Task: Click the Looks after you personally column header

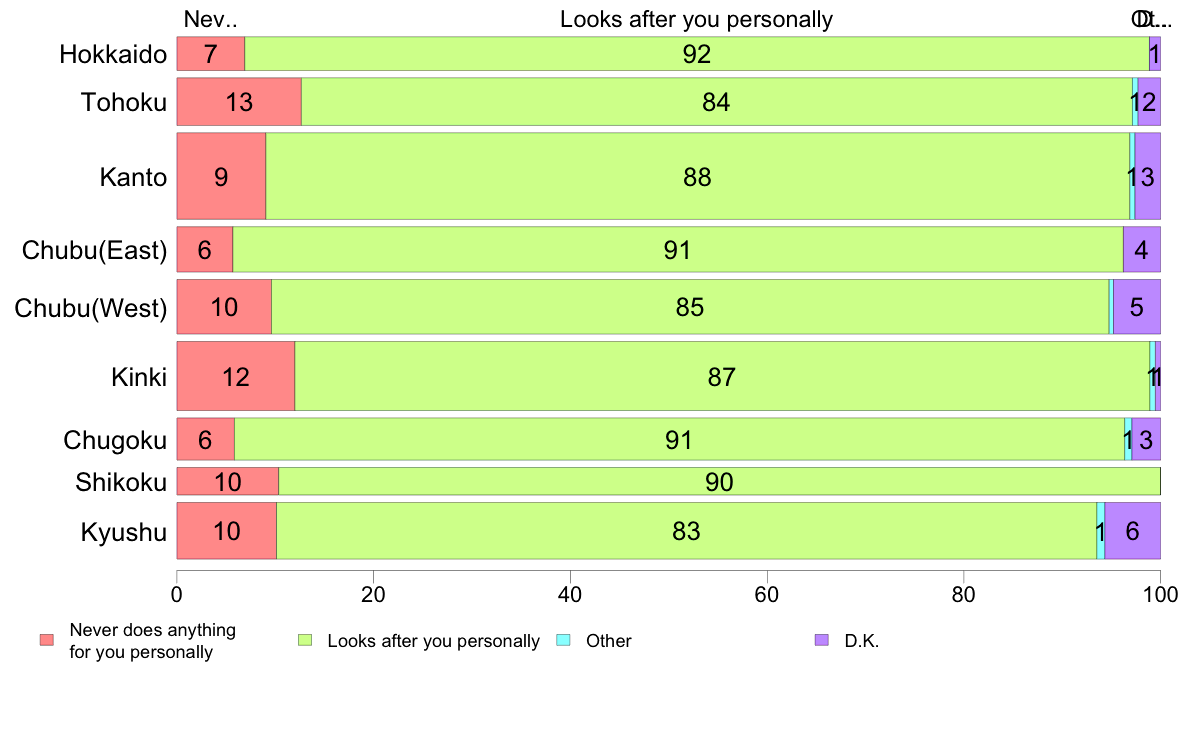Action: point(696,20)
